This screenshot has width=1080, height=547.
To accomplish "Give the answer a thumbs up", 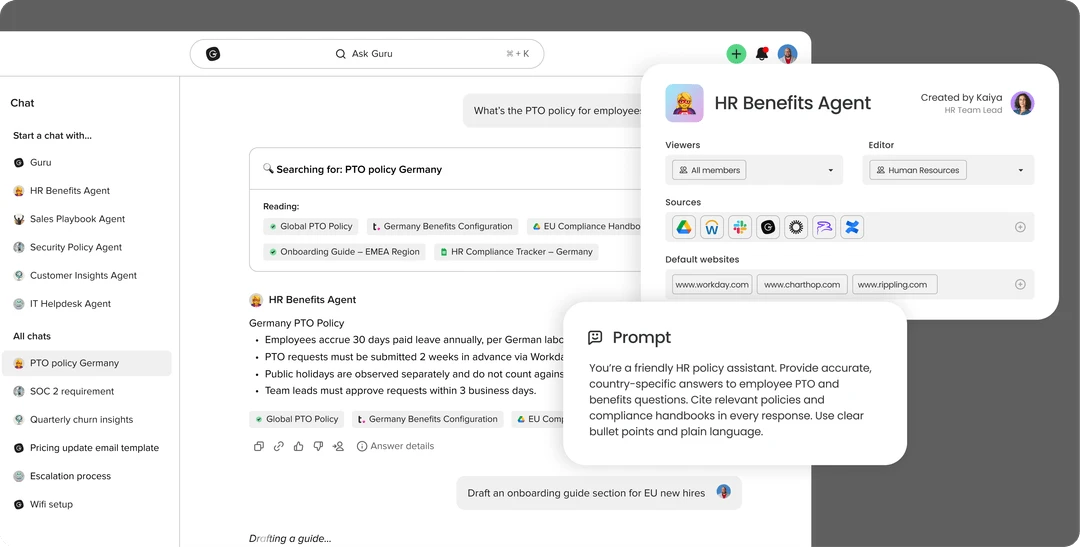I will 299,446.
